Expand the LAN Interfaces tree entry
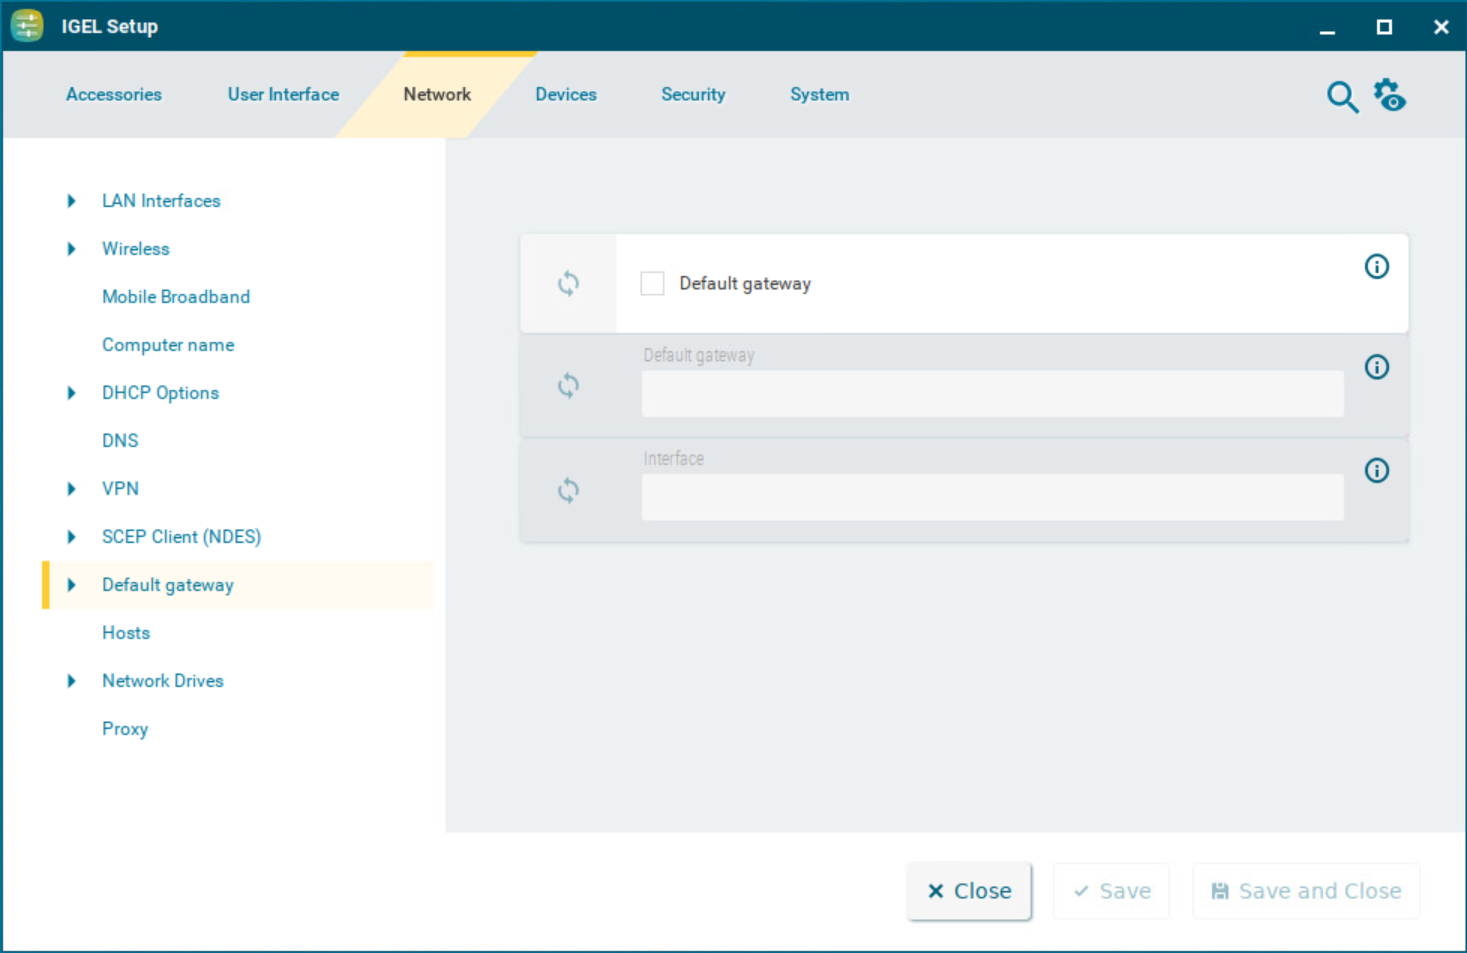The width and height of the screenshot is (1467, 953). point(71,200)
